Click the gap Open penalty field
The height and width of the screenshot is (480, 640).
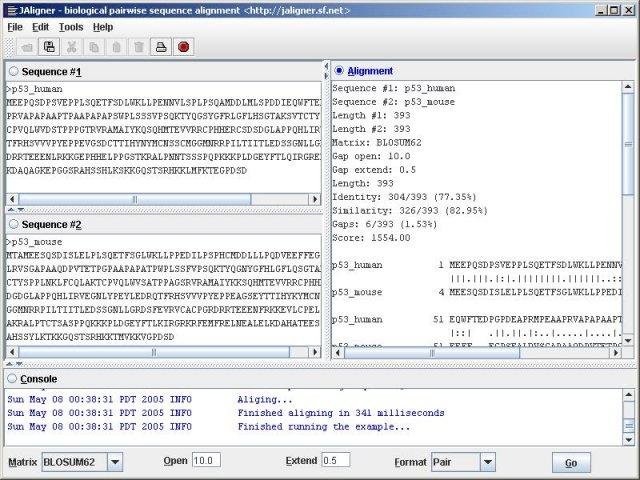pos(207,460)
